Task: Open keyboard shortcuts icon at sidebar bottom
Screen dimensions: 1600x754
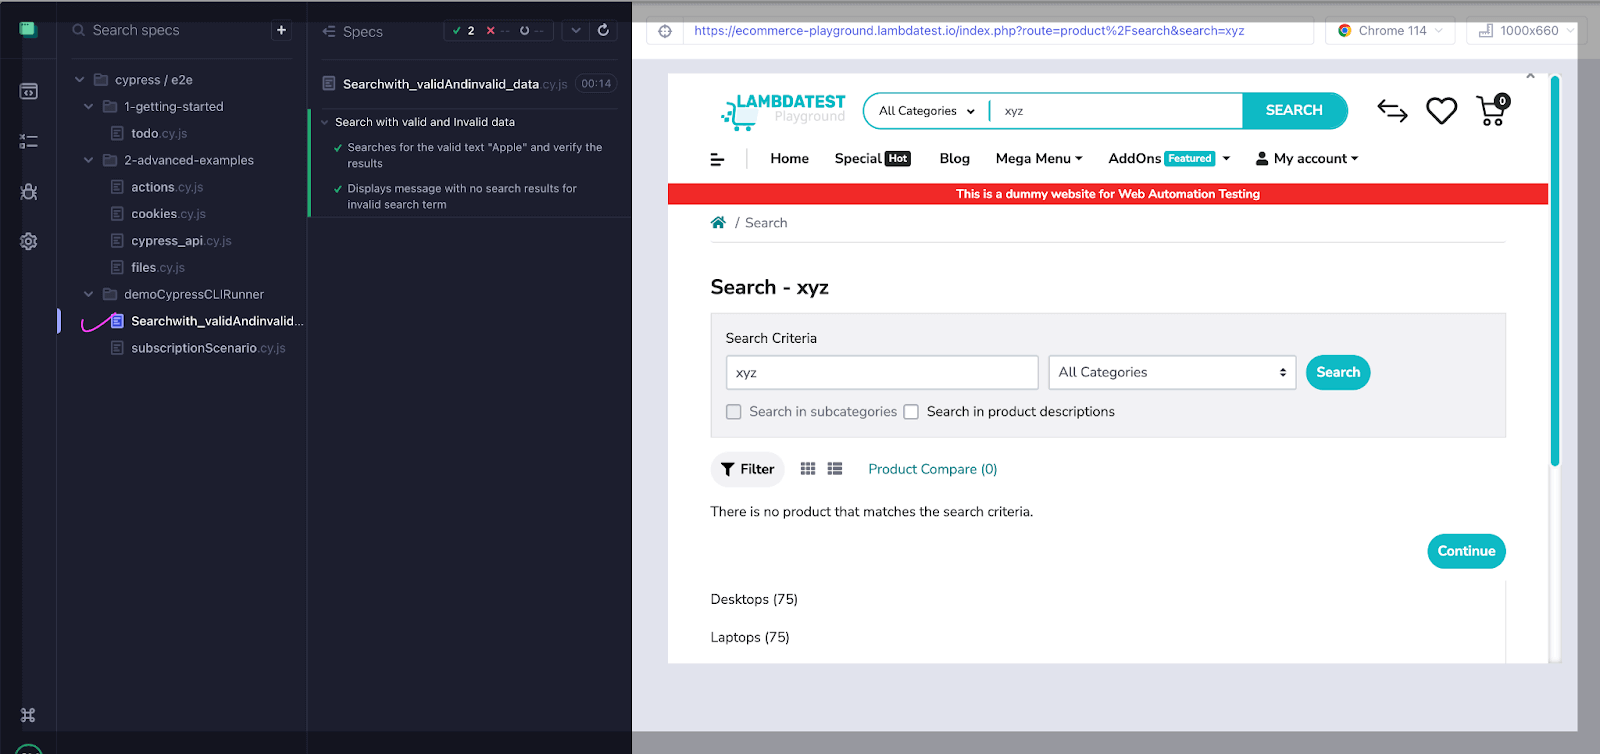Action: [x=28, y=715]
